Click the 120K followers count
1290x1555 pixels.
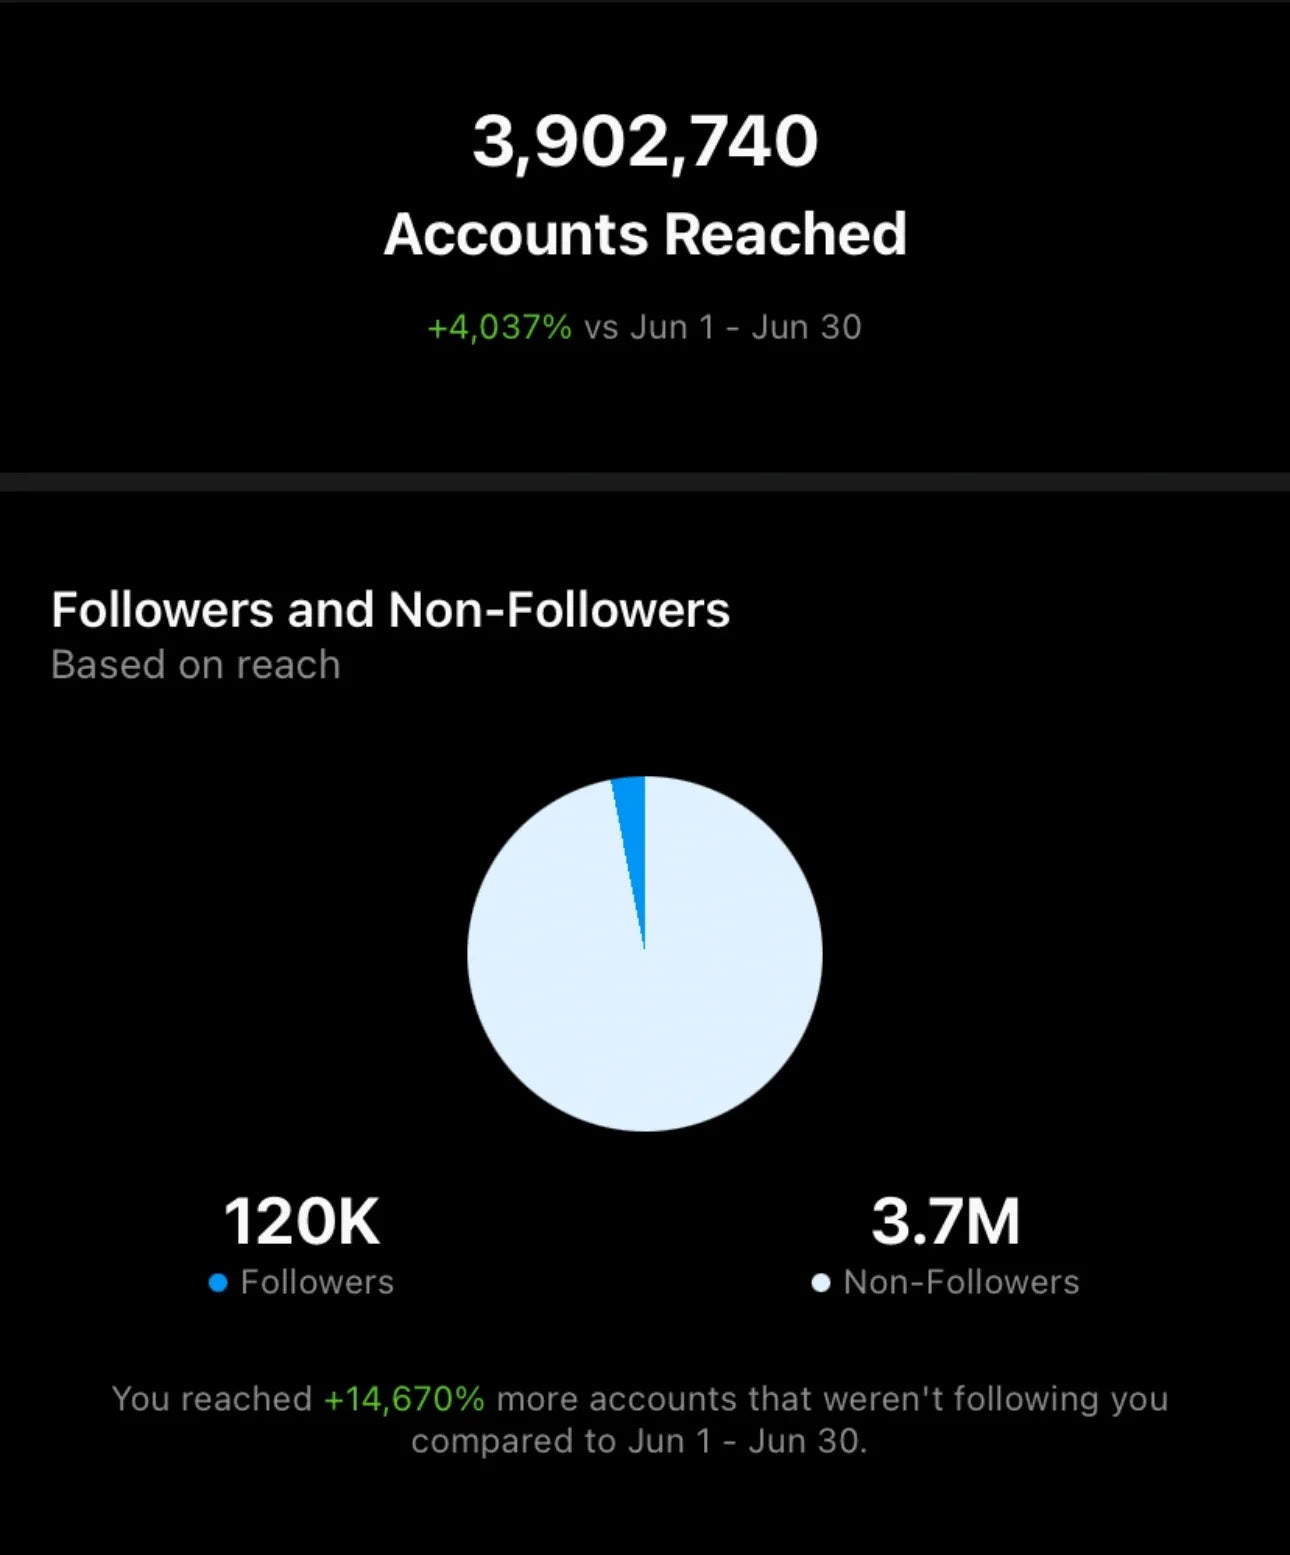pos(302,1221)
